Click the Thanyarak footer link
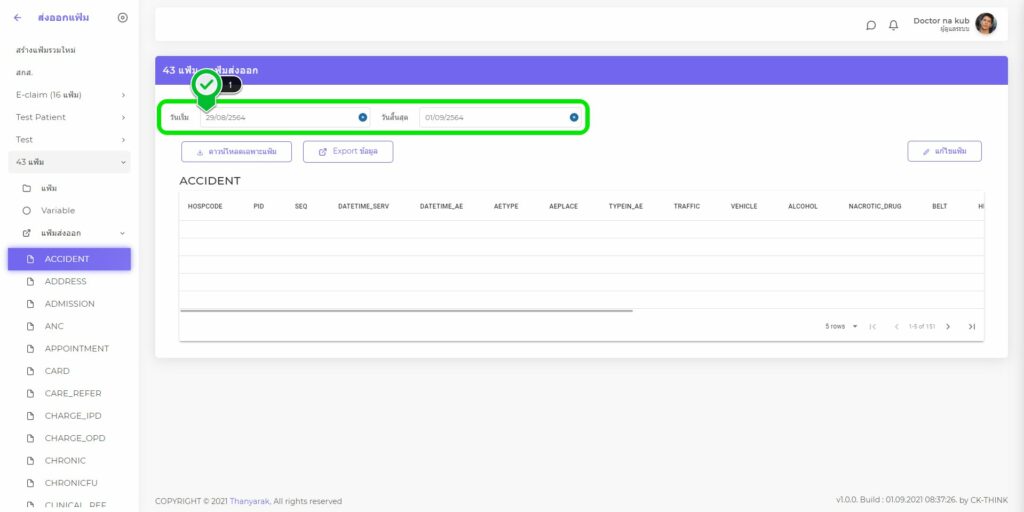Image resolution: width=1024 pixels, height=512 pixels. 249,501
